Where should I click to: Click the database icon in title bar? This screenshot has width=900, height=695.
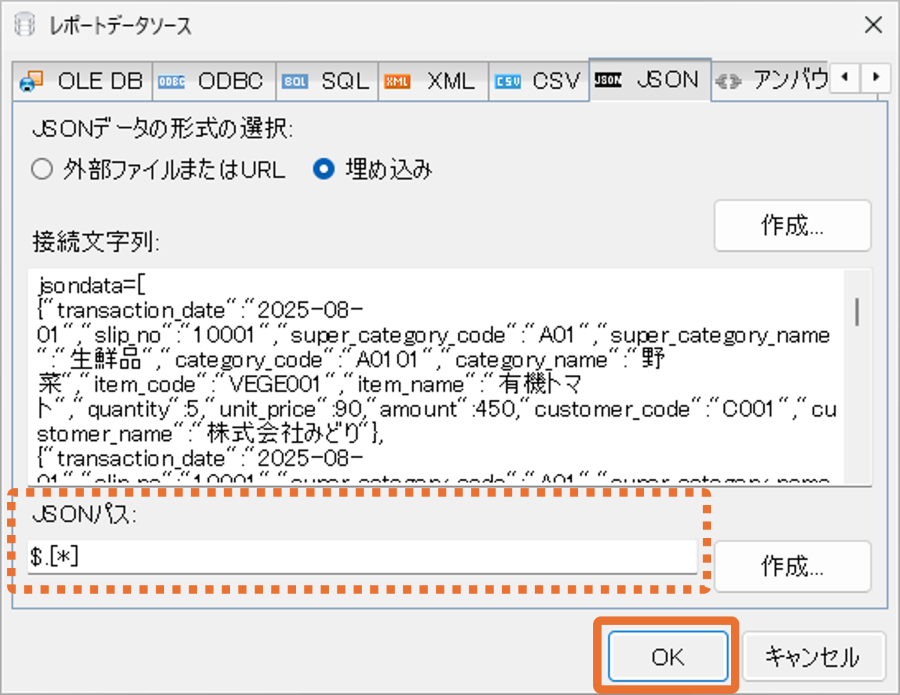pyautogui.click(x=25, y=25)
